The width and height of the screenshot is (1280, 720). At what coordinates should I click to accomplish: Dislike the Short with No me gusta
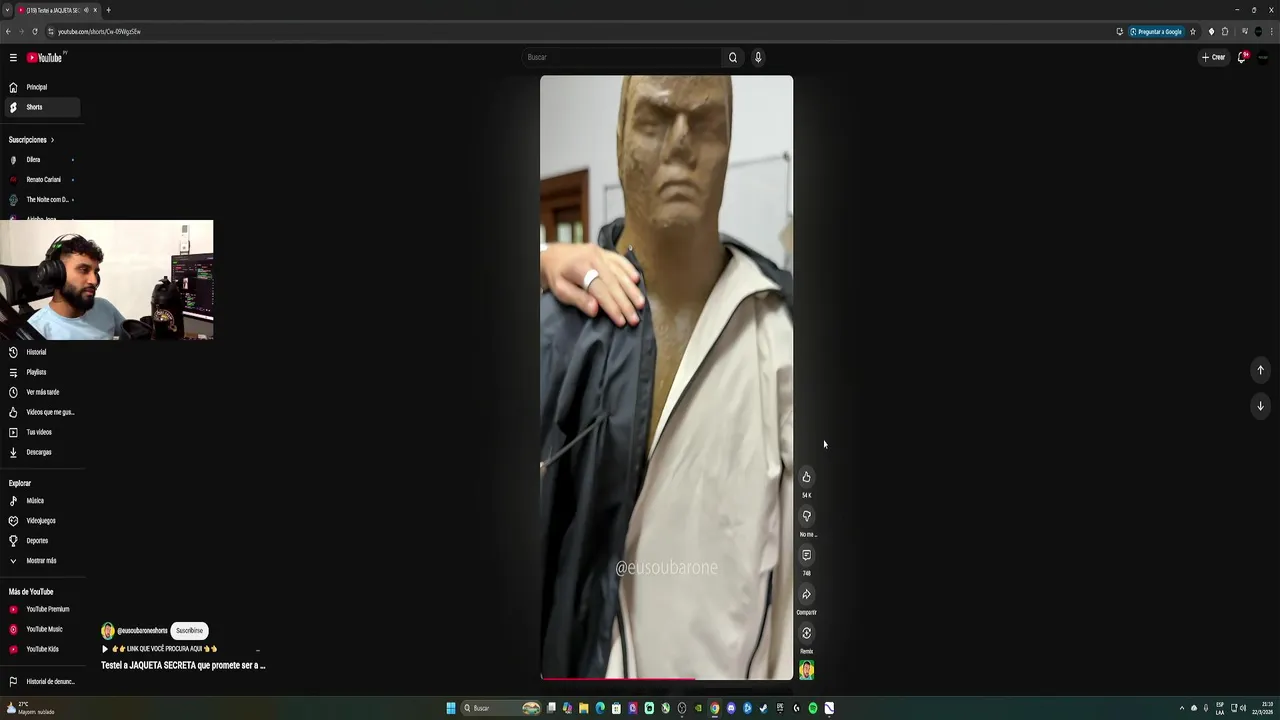[x=806, y=516]
